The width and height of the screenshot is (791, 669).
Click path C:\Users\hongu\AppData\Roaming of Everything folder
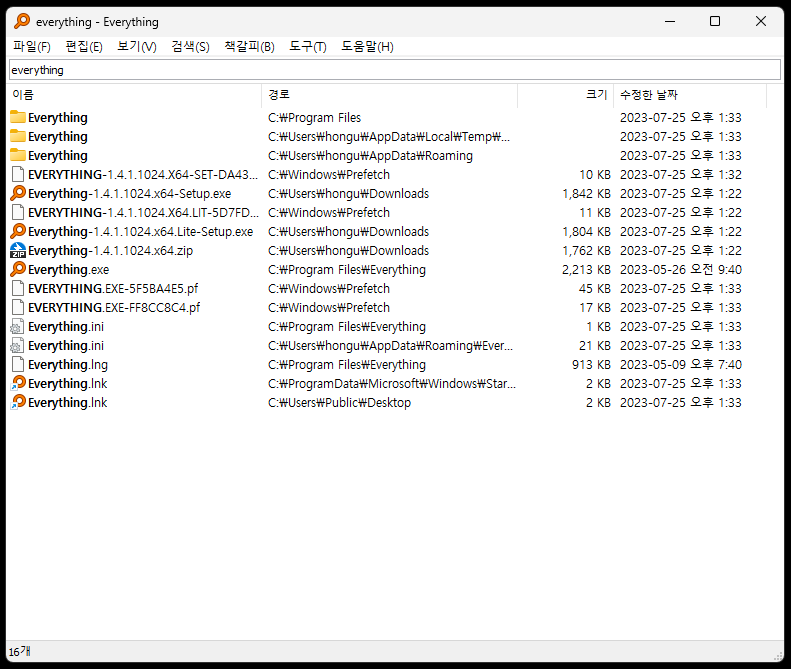pyautogui.click(x=370, y=156)
